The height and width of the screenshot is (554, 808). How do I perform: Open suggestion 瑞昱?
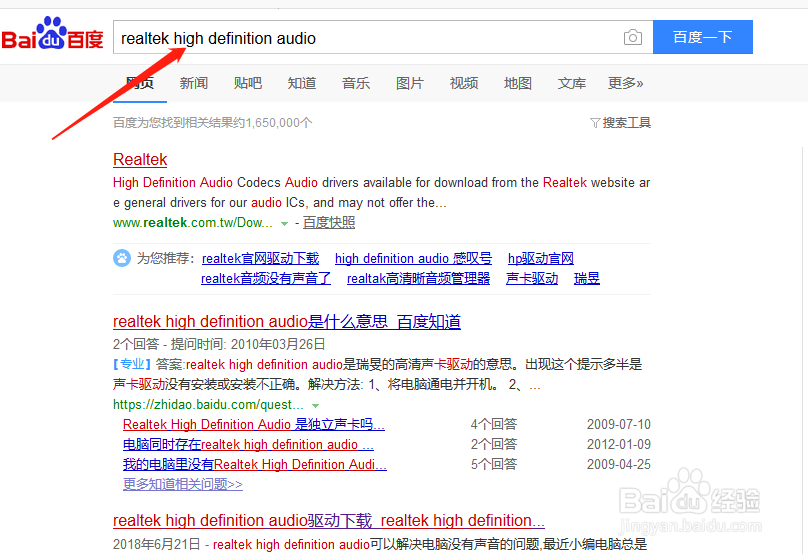pos(587,278)
